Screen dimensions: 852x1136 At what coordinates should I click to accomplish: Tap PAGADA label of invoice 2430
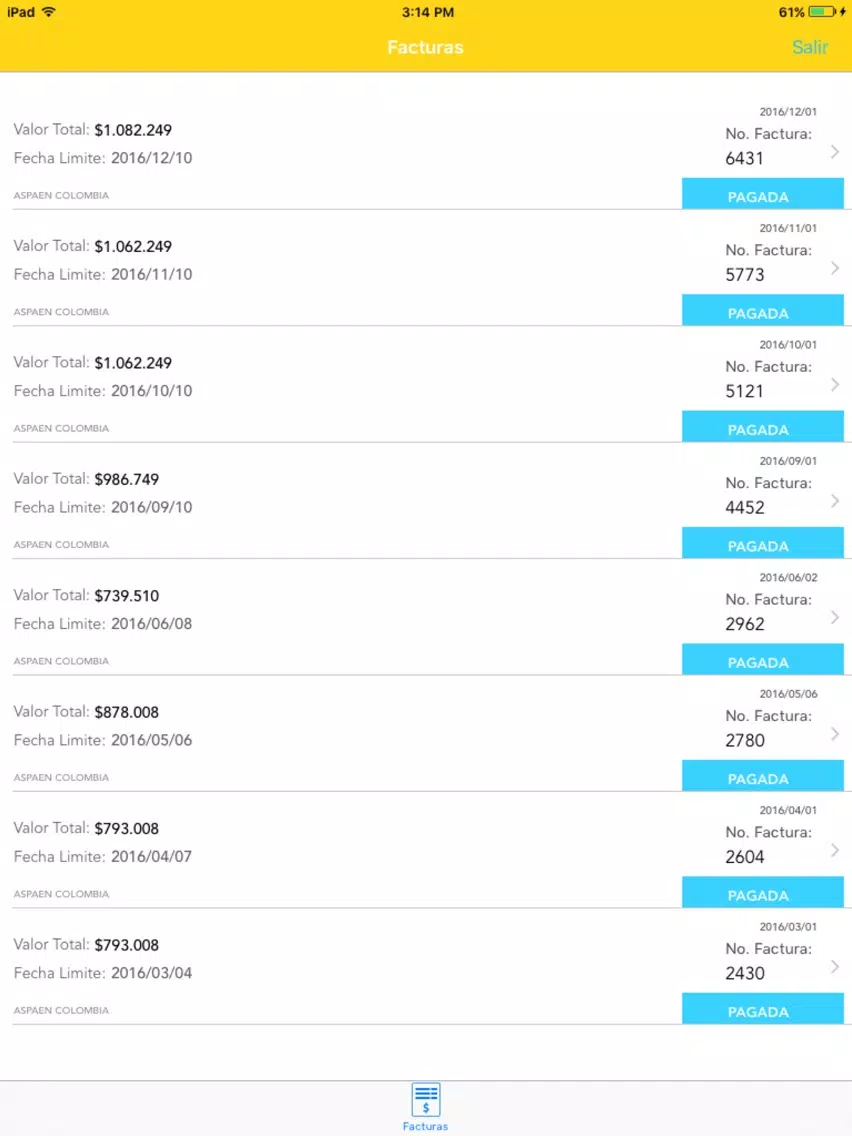pos(762,1008)
